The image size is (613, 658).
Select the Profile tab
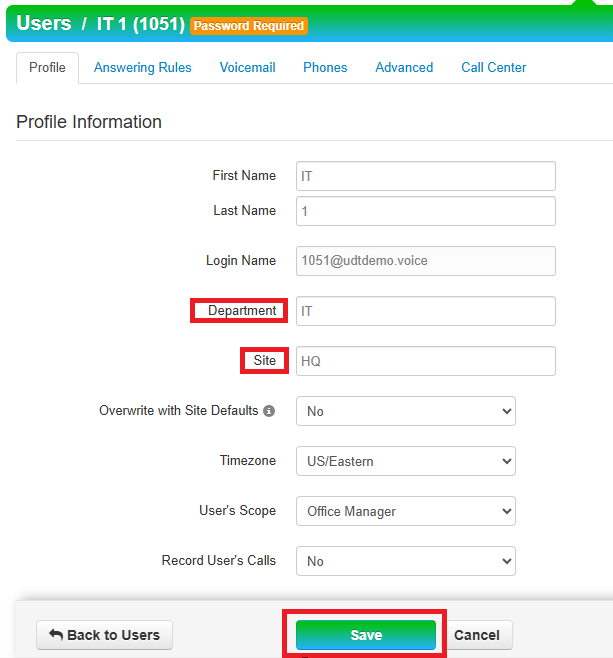pos(47,68)
